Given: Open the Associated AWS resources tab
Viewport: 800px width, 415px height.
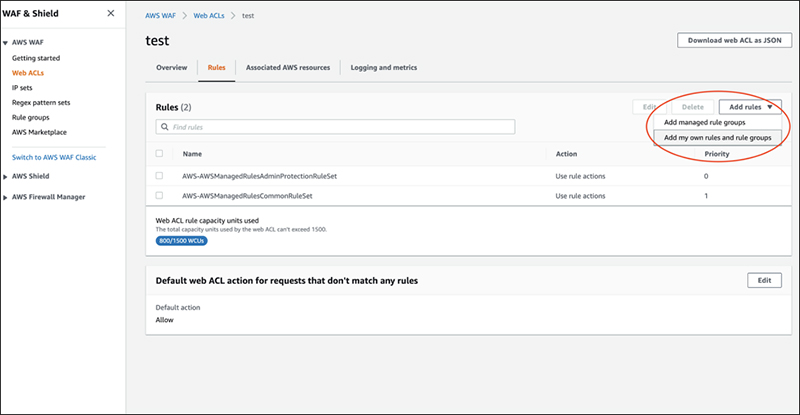Looking at the screenshot, I should pos(287,67).
